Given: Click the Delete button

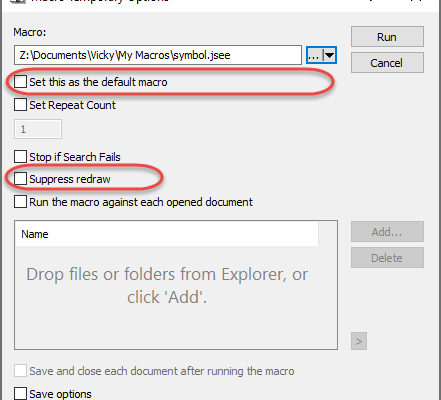Looking at the screenshot, I should (x=387, y=258).
